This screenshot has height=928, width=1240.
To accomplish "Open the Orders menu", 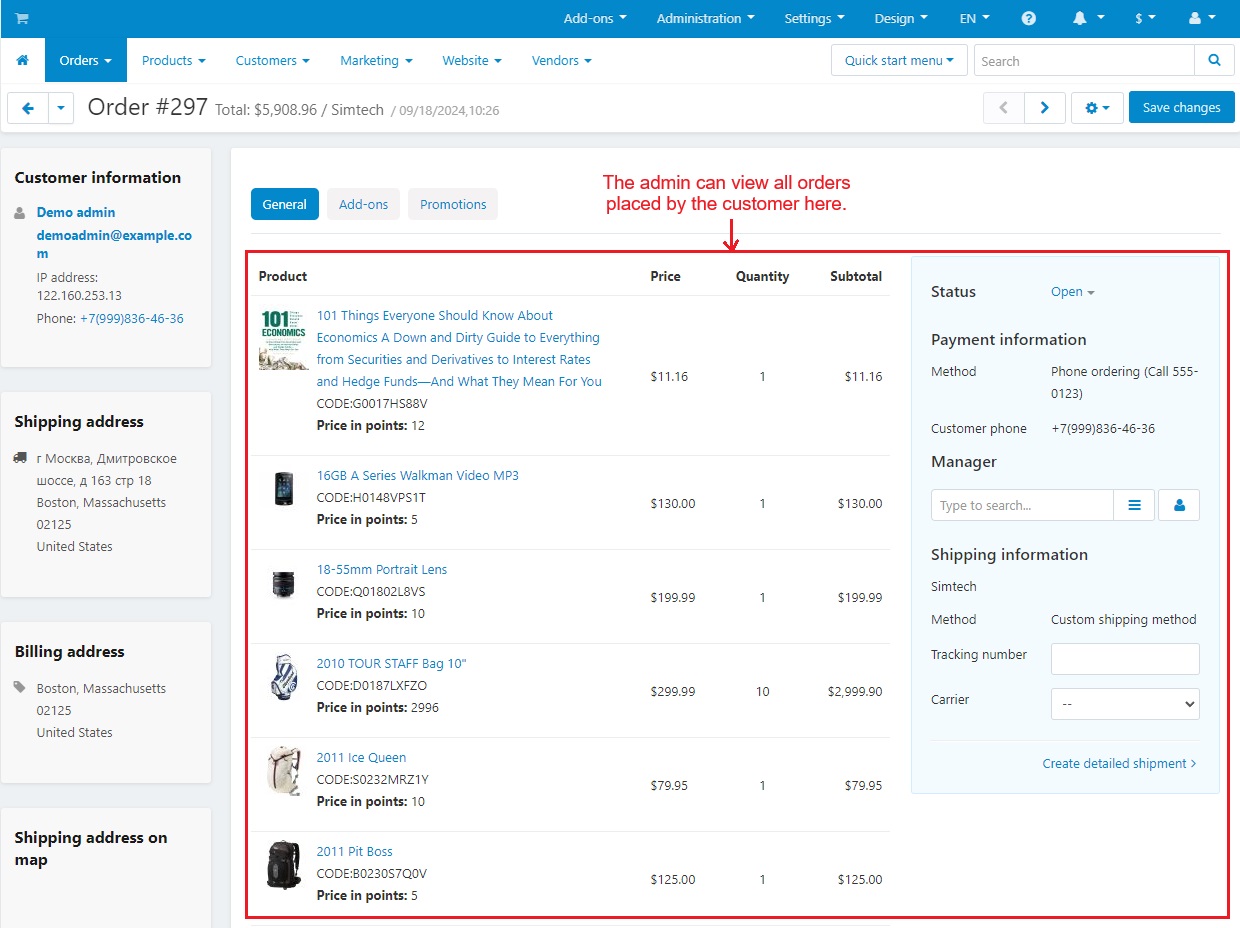I will [86, 61].
